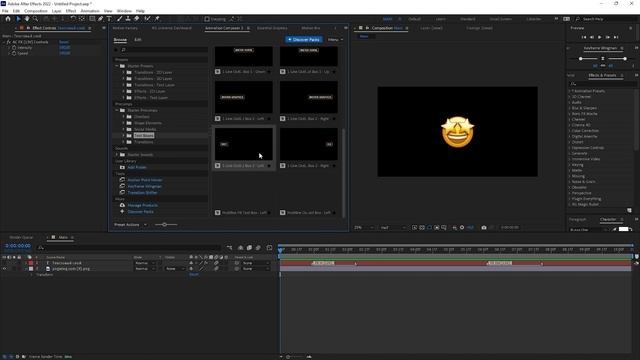Open Manage Products cloud icon
The image size is (640, 360).
pos(122,205)
